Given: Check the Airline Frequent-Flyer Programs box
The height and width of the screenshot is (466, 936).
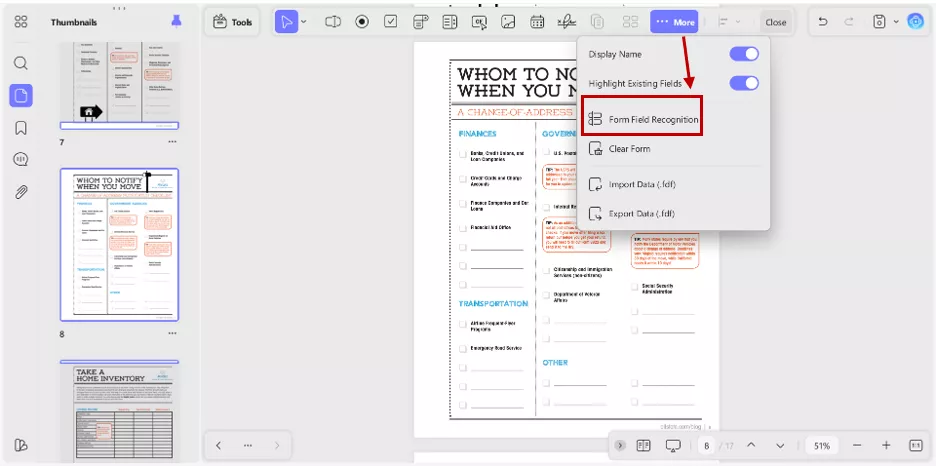Looking at the screenshot, I should 463,324.
